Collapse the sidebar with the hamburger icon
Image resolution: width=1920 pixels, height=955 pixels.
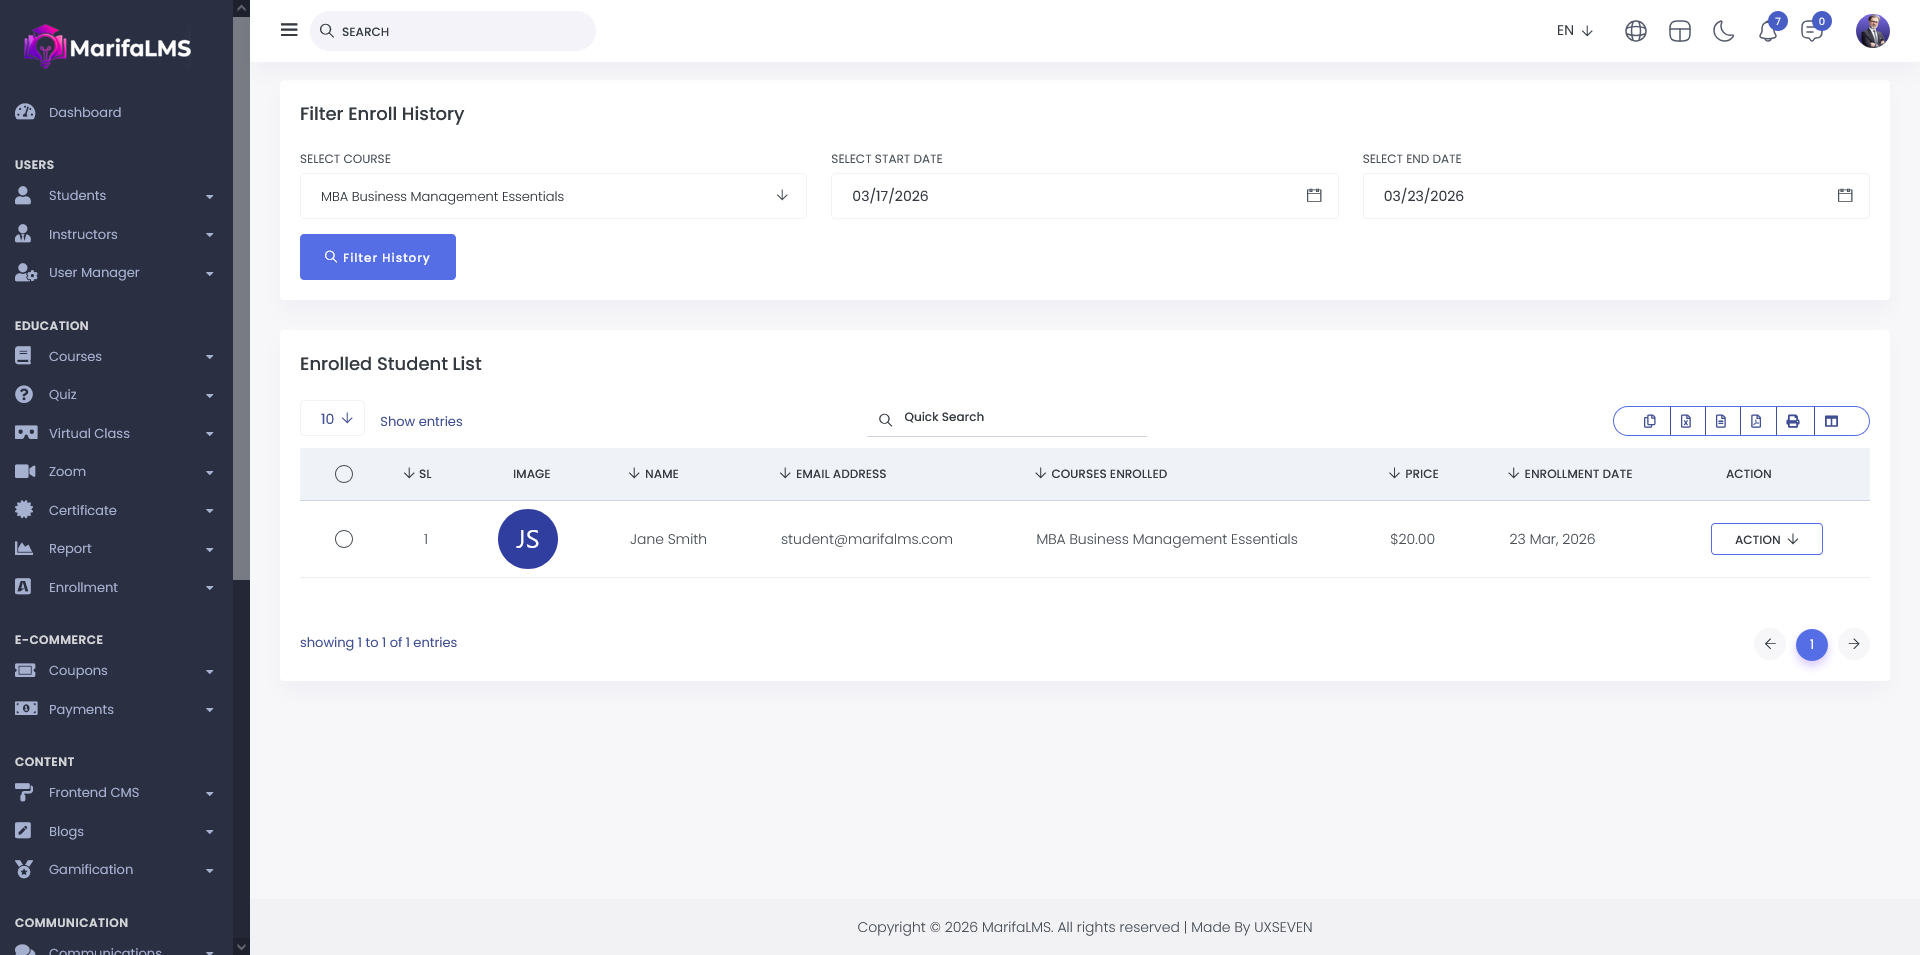pos(289,30)
